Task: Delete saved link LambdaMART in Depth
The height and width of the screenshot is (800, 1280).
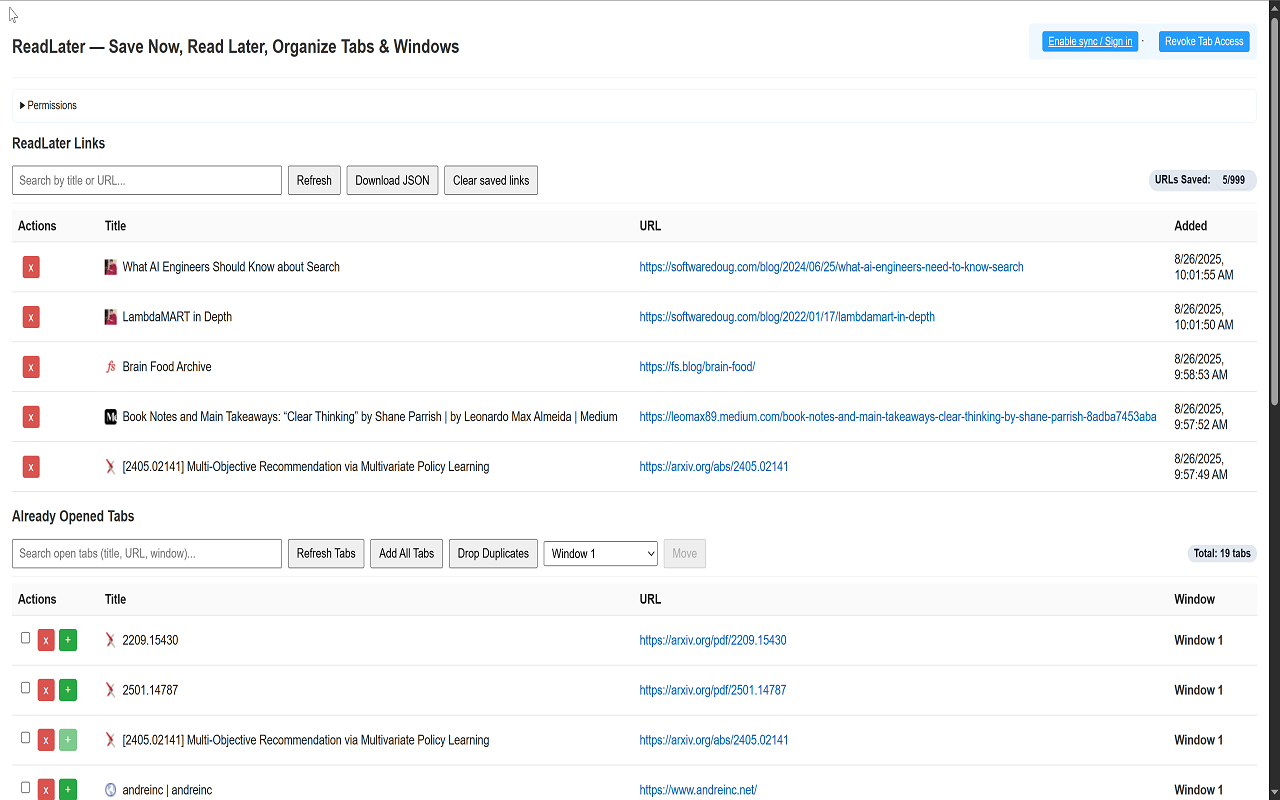Action: [x=31, y=317]
